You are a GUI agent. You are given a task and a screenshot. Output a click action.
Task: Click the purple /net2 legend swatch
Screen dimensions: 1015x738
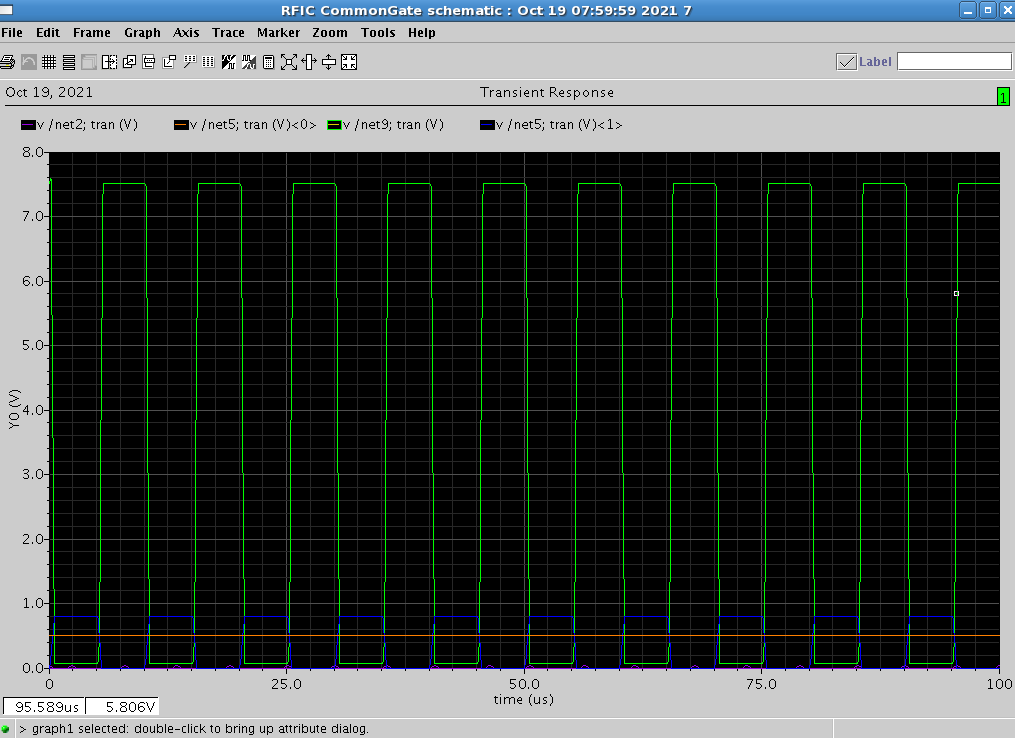[28, 125]
